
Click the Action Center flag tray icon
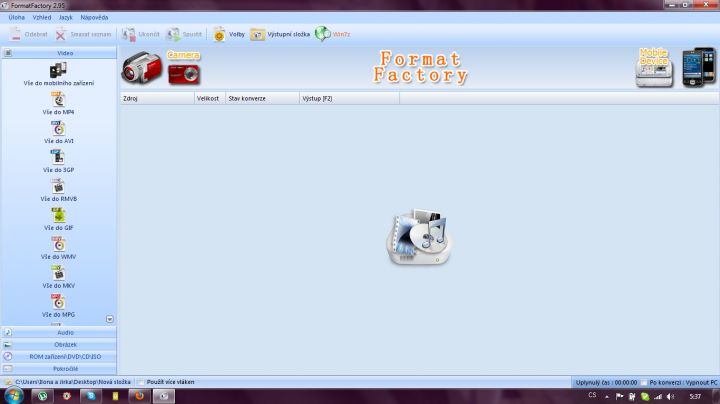coord(619,396)
